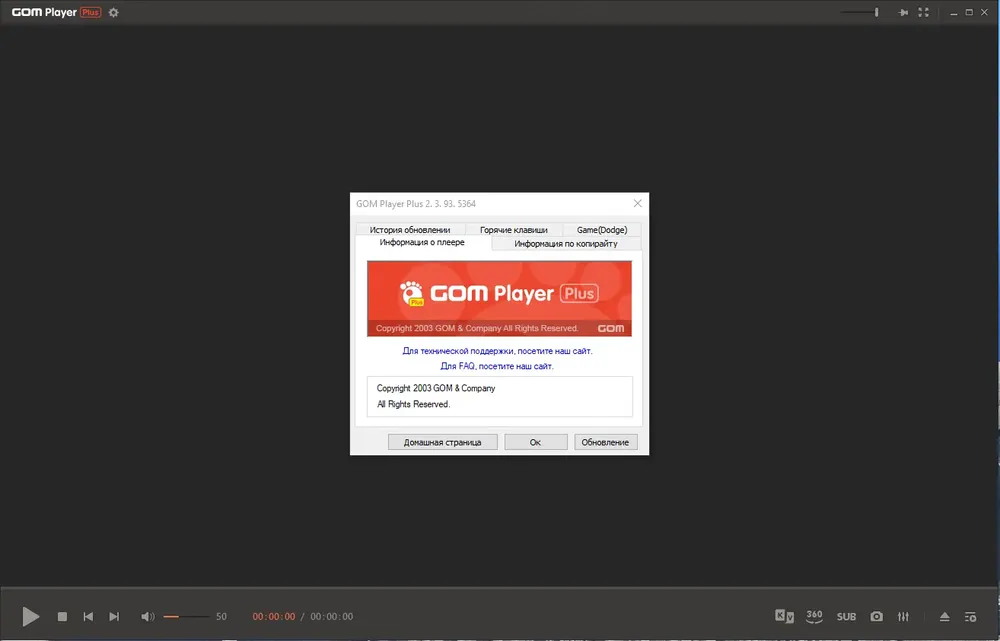Open settings via the gear icon
Viewport: 1000px width, 641px height.
[x=114, y=12]
